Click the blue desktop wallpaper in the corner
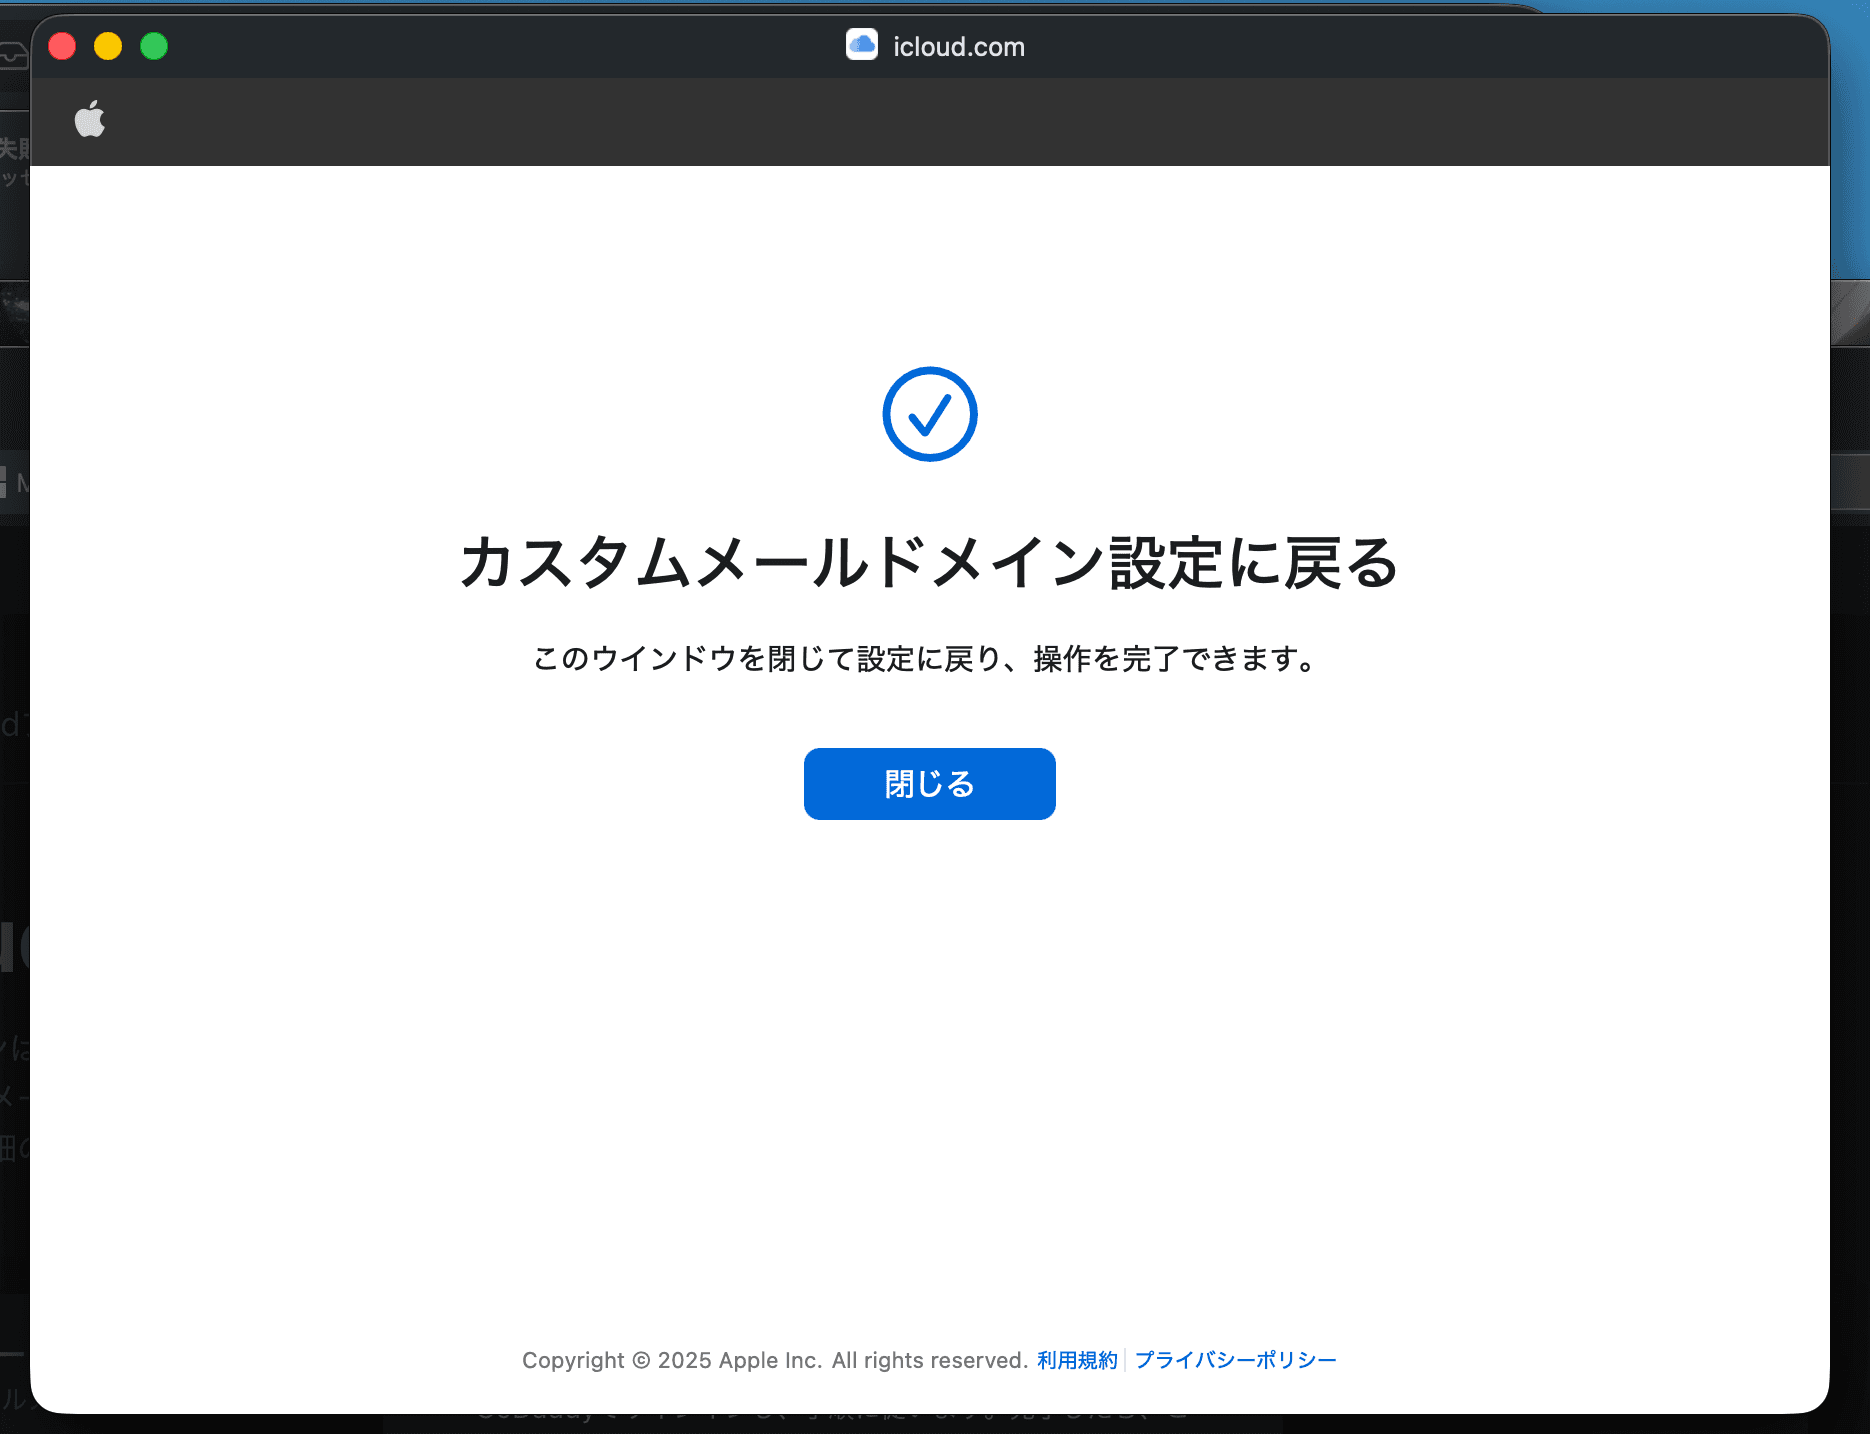The width and height of the screenshot is (1870, 1434). coord(1850,150)
